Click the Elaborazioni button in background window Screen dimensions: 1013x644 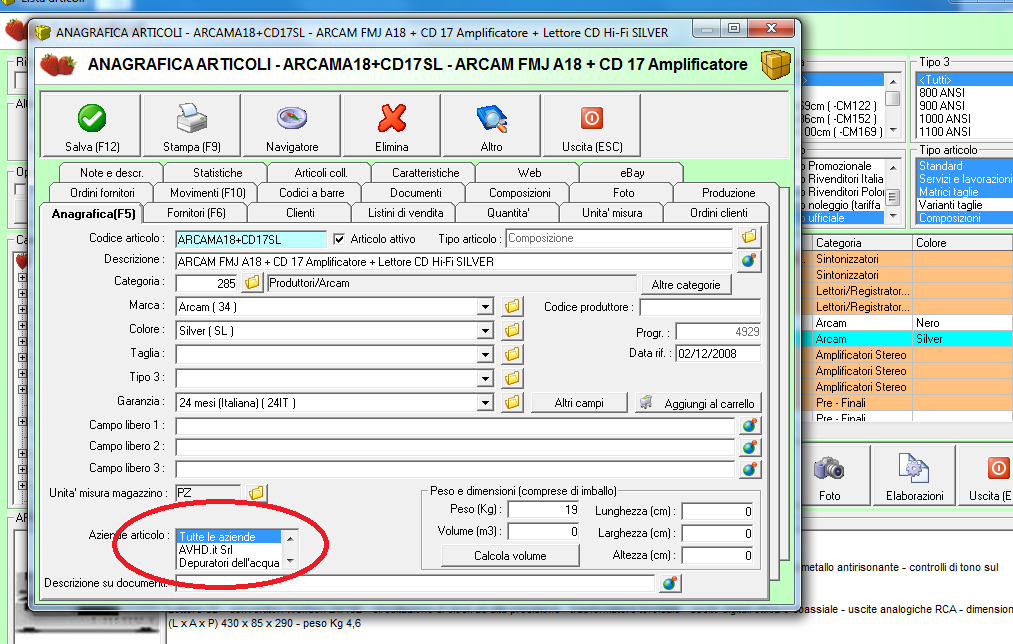(x=914, y=477)
